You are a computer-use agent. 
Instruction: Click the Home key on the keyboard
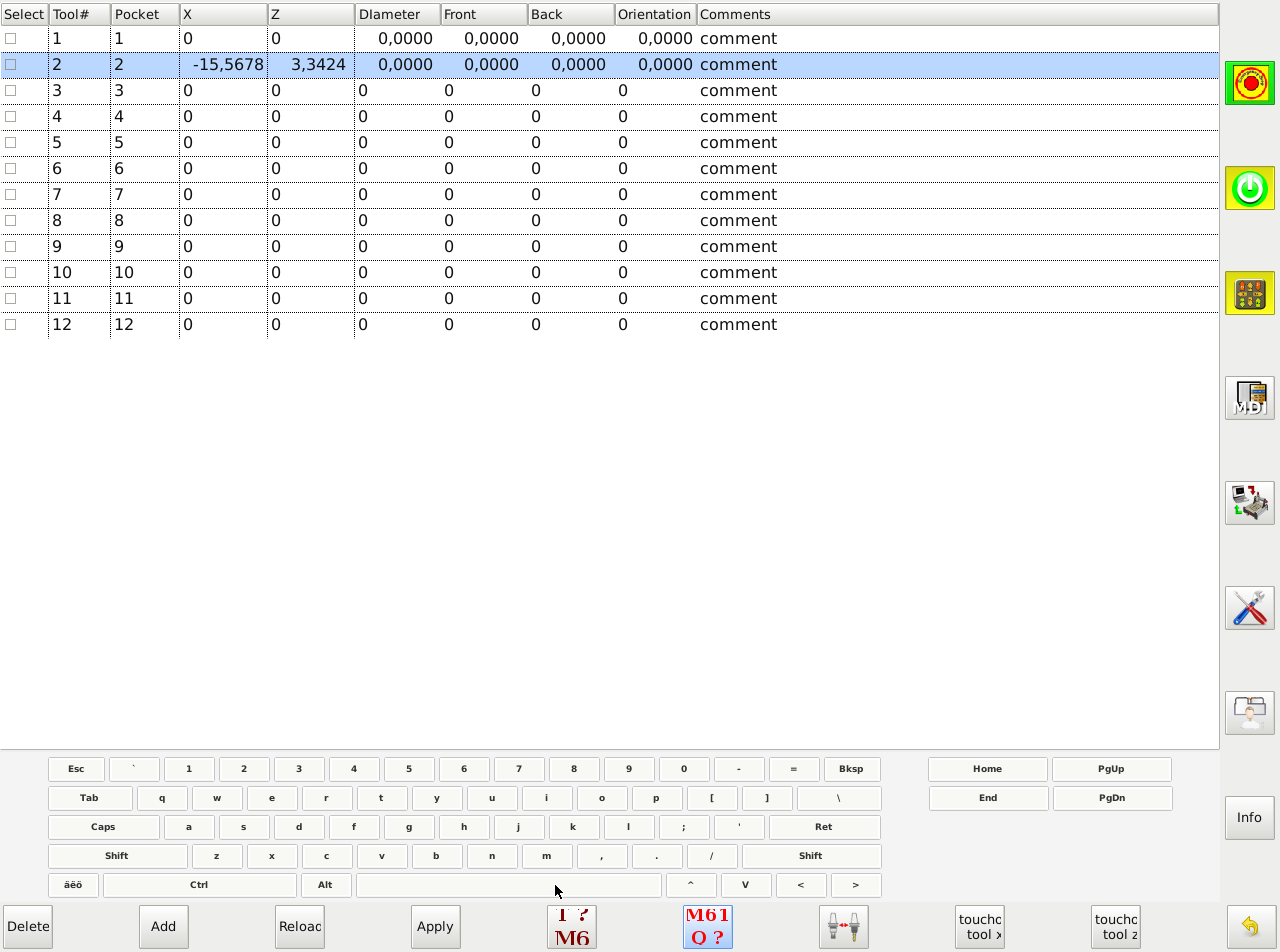tap(988, 769)
